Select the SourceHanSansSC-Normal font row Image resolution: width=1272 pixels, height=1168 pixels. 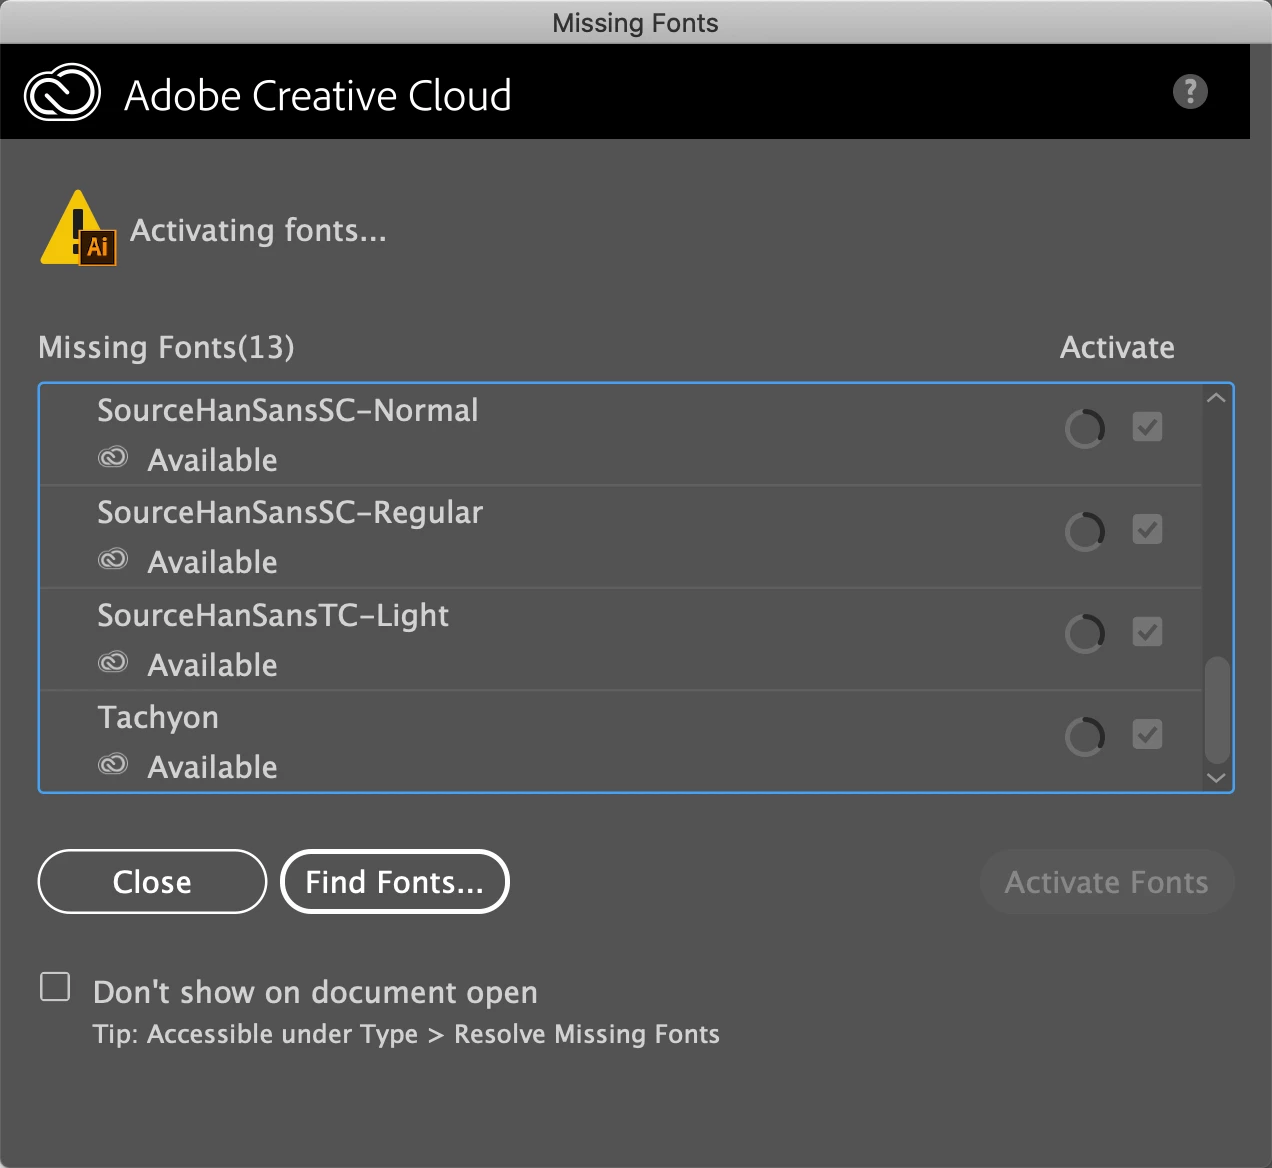click(621, 435)
